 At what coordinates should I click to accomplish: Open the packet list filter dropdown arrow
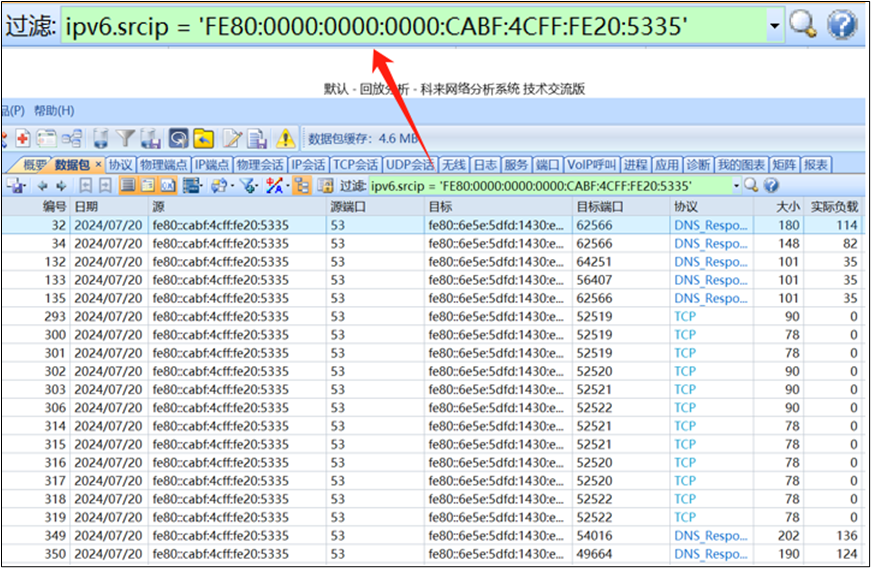click(x=736, y=186)
